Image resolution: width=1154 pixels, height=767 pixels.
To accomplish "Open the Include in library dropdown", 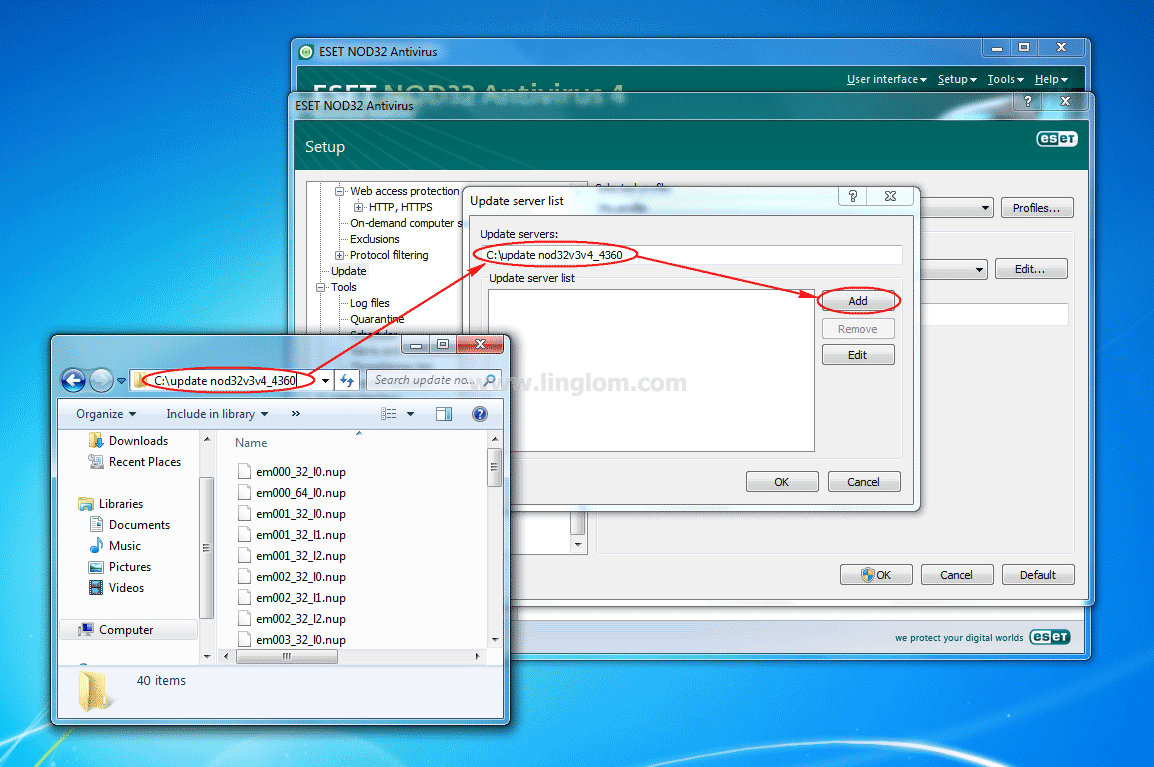I will tap(217, 414).
